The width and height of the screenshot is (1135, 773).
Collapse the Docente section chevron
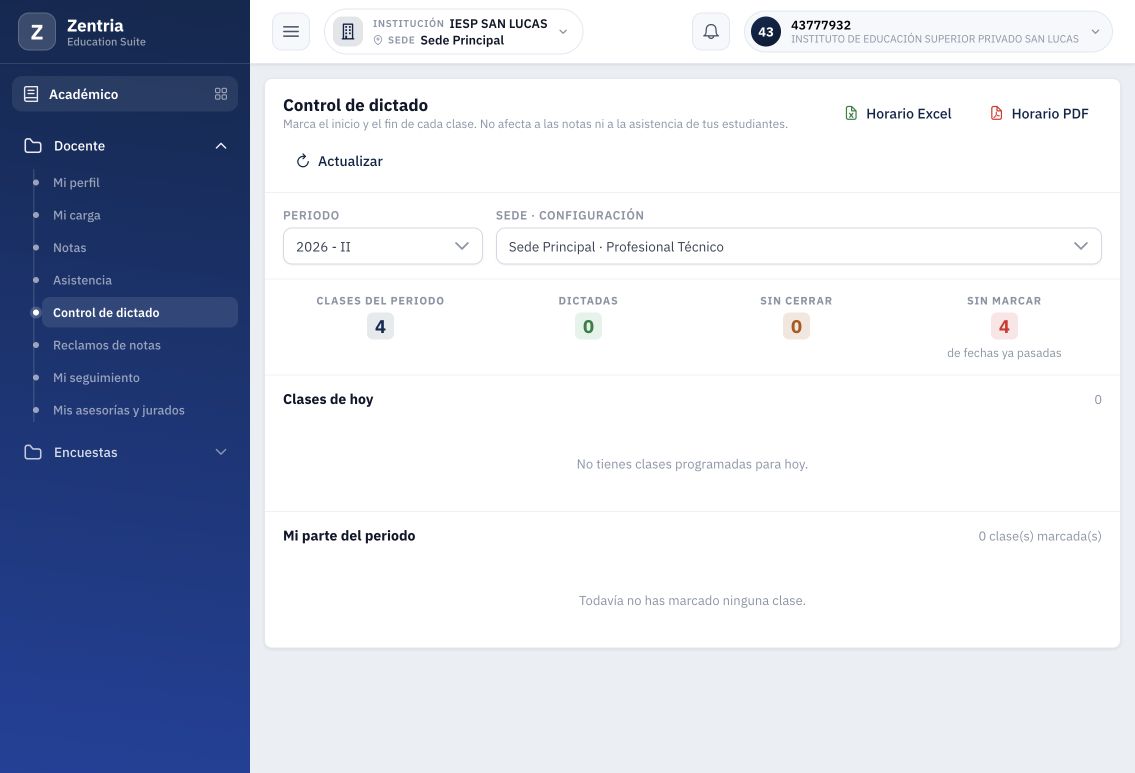click(221, 145)
